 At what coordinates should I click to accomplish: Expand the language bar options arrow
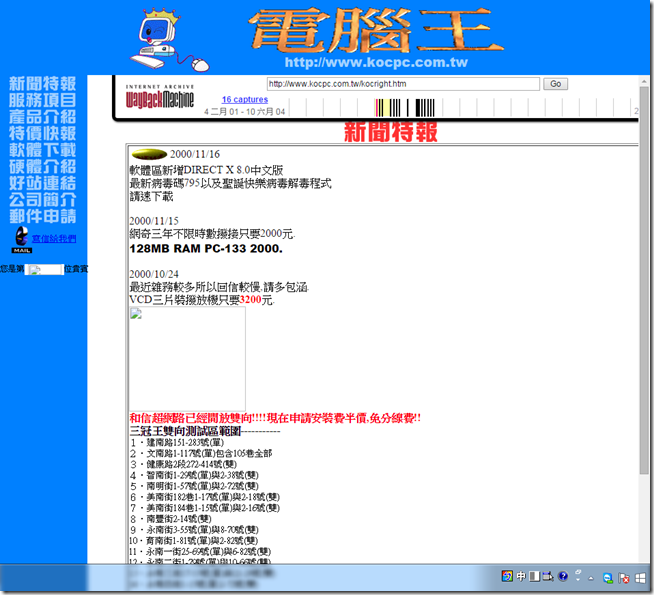point(578,580)
